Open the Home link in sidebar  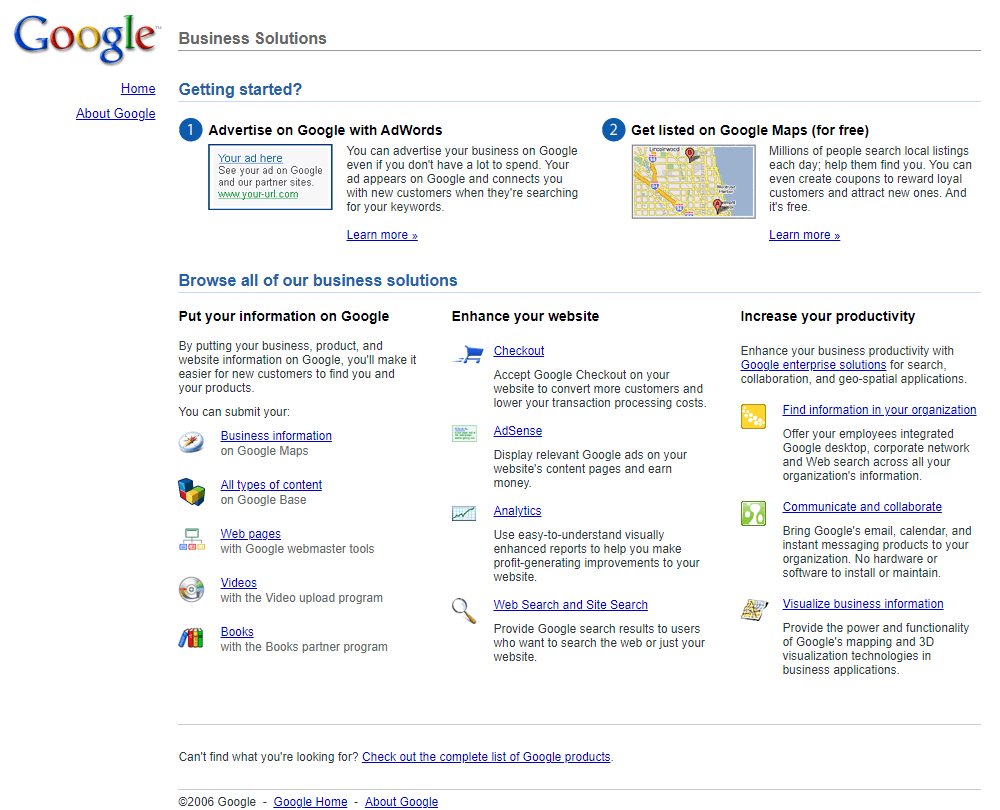point(138,89)
